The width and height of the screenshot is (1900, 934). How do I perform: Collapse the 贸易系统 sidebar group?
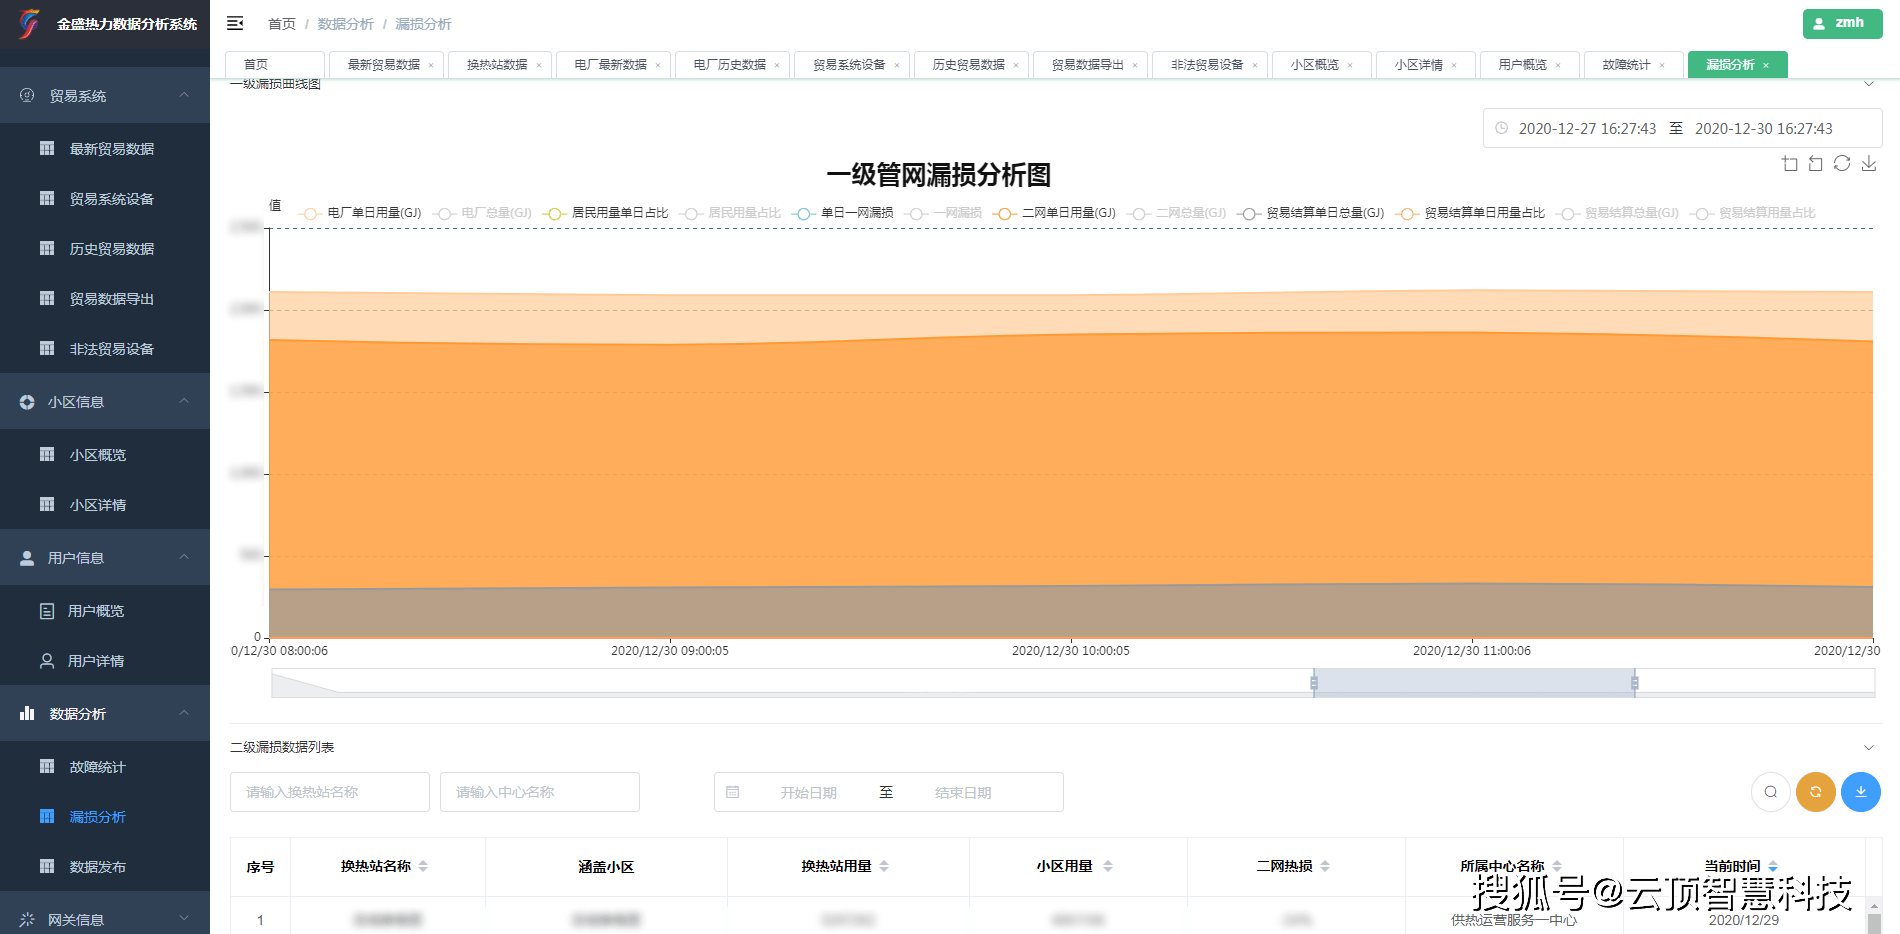click(184, 95)
